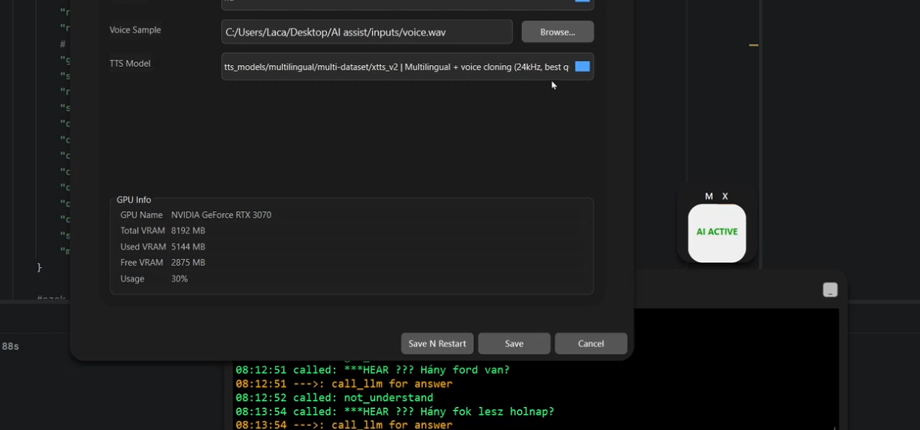Focus the Voice Sample file path field
This screenshot has width=920, height=430.
coord(366,32)
